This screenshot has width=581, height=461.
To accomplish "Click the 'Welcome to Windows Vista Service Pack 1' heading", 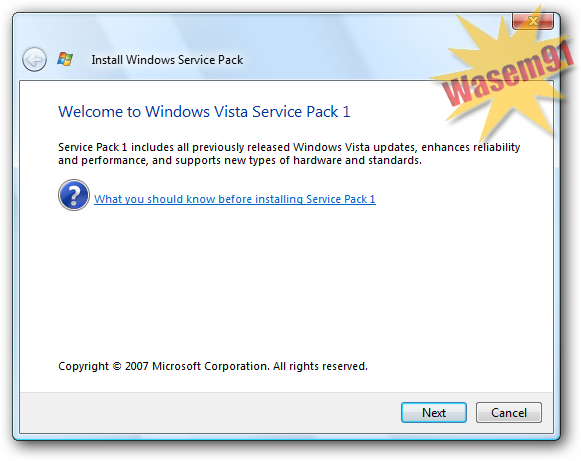I will 204,112.
